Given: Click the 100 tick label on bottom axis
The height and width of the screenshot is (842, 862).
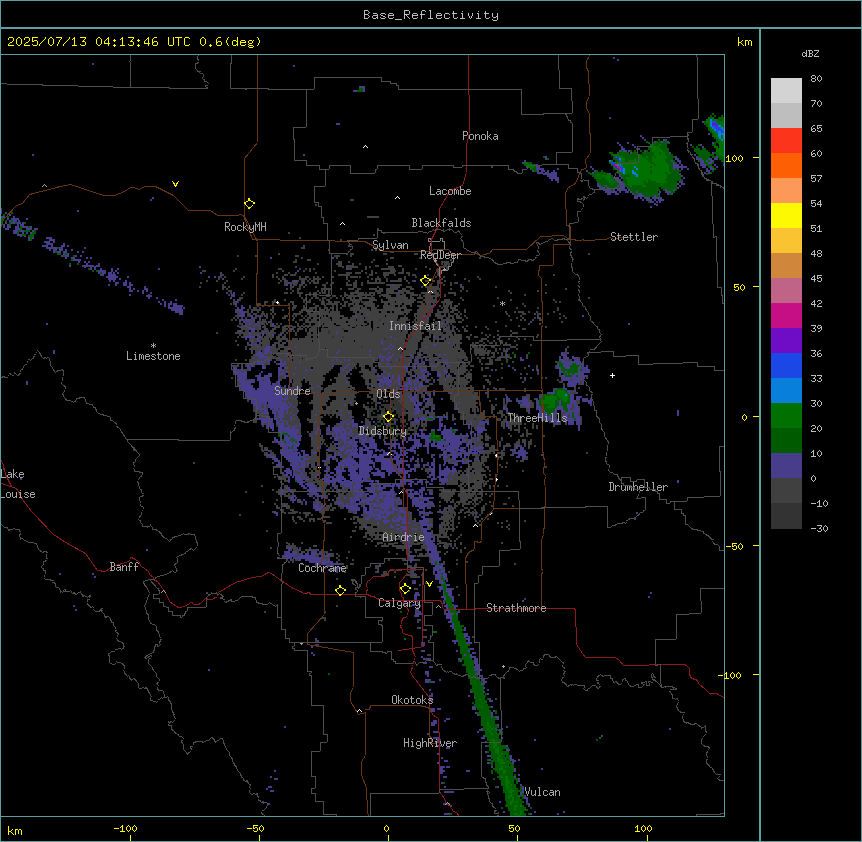Looking at the screenshot, I should click(x=643, y=829).
